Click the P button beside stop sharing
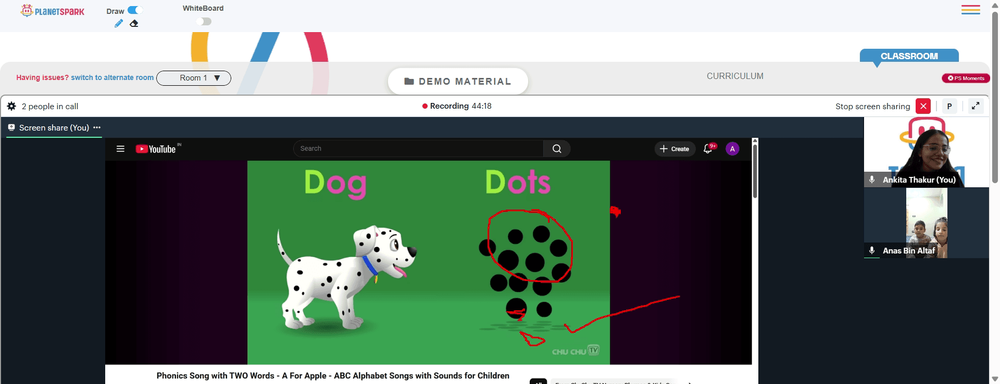 tap(949, 107)
